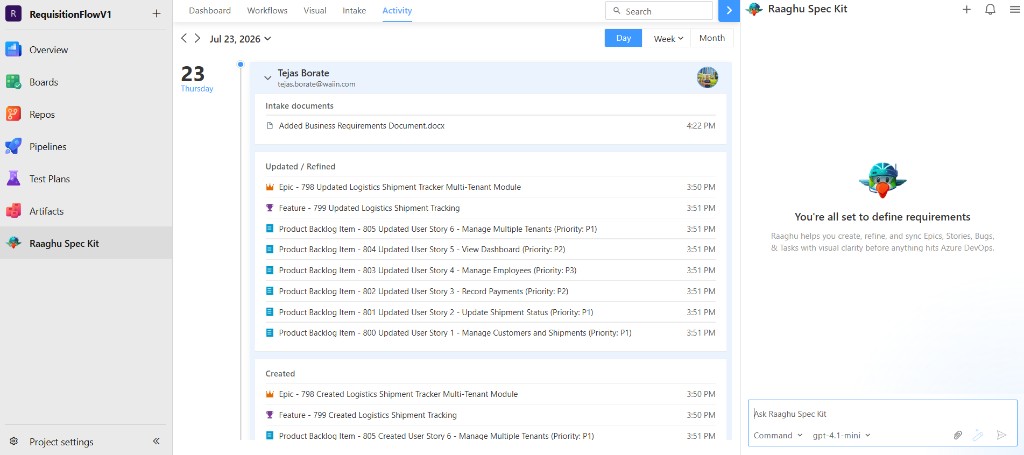This screenshot has height=455, width=1024.
Task: Click the magic wand enhance icon
Action: [978, 435]
